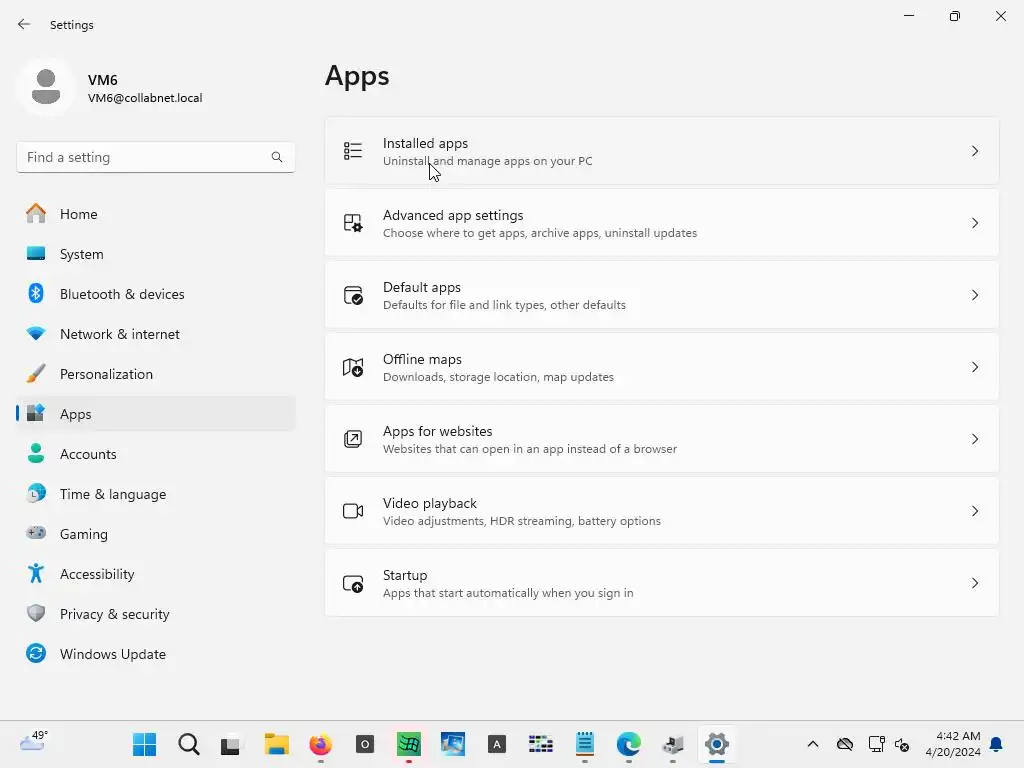This screenshot has width=1024, height=768.
Task: Open the Offline maps page
Action: click(662, 367)
